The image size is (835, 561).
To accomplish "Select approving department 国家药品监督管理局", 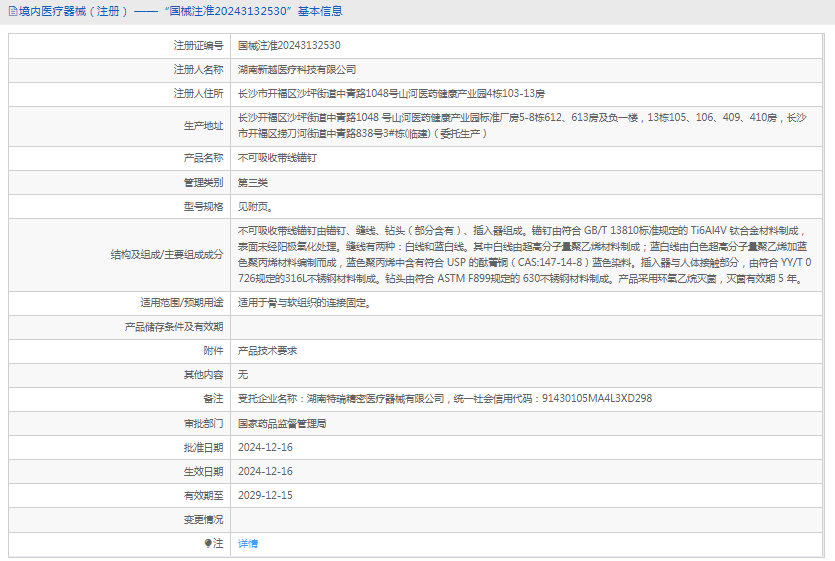I will tap(282, 424).
